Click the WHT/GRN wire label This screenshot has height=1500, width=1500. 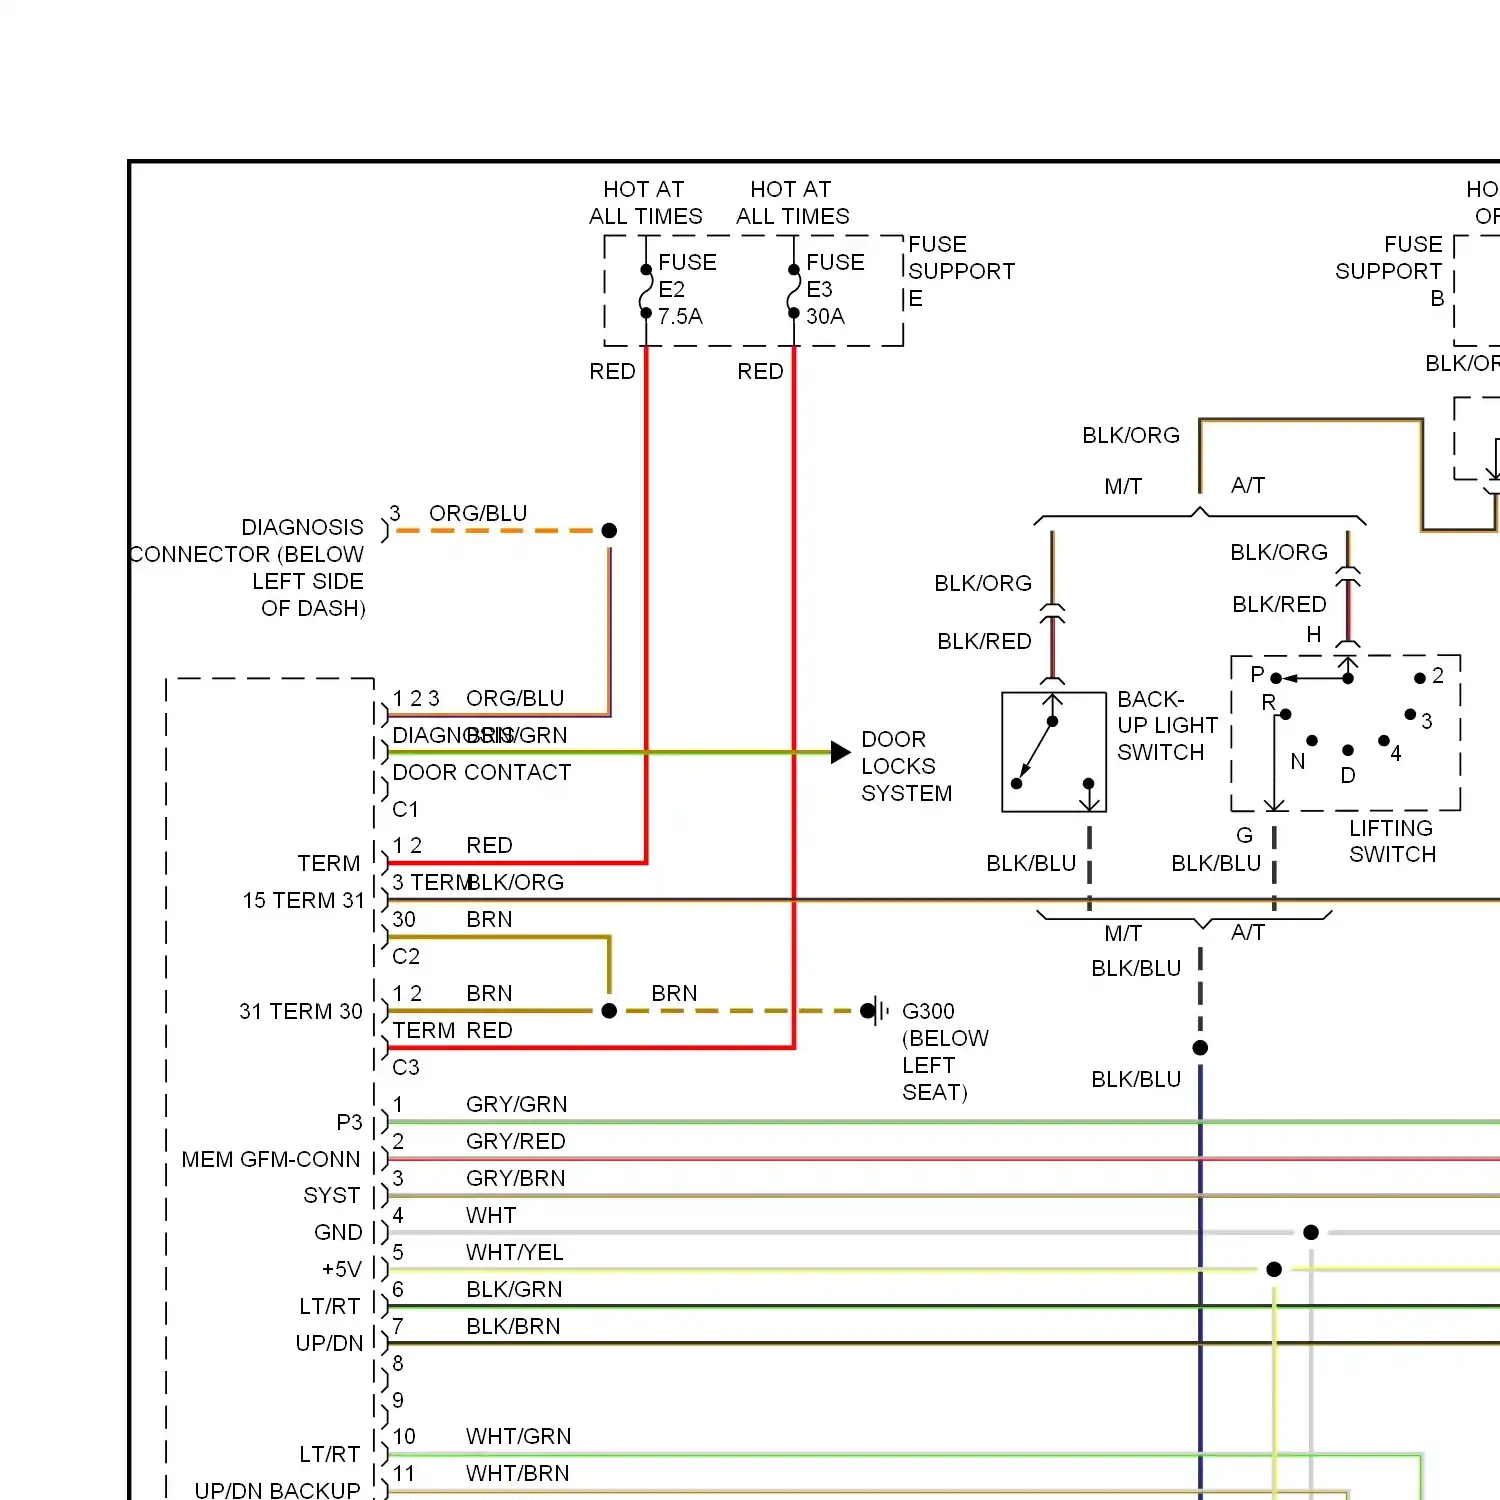[x=518, y=1436]
